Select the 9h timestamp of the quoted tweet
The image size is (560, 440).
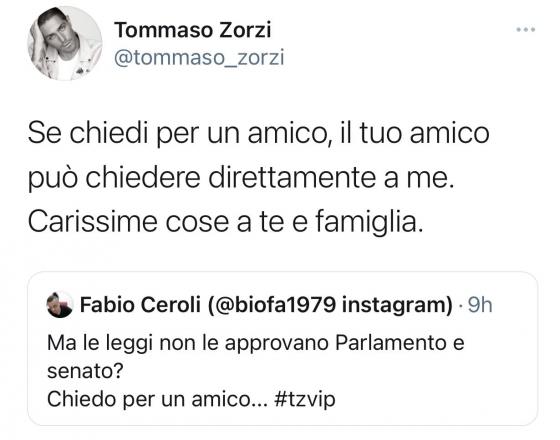480,305
